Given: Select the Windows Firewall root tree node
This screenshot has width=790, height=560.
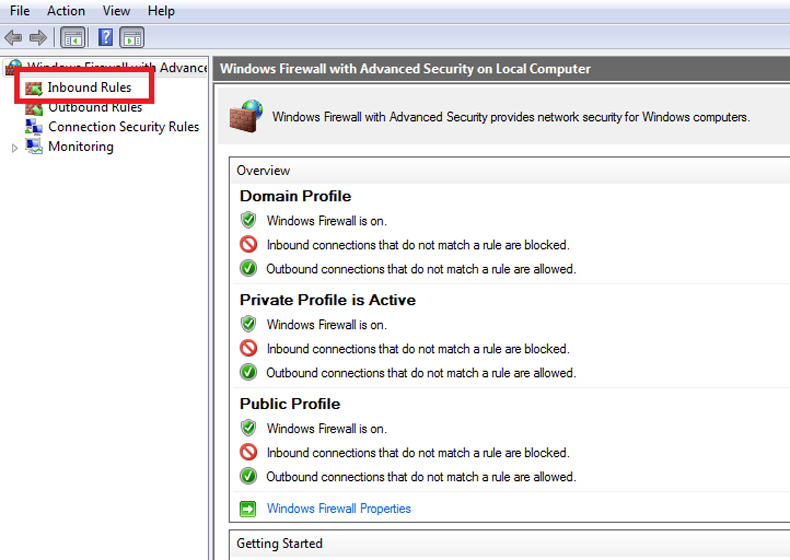Looking at the screenshot, I should click(x=110, y=68).
